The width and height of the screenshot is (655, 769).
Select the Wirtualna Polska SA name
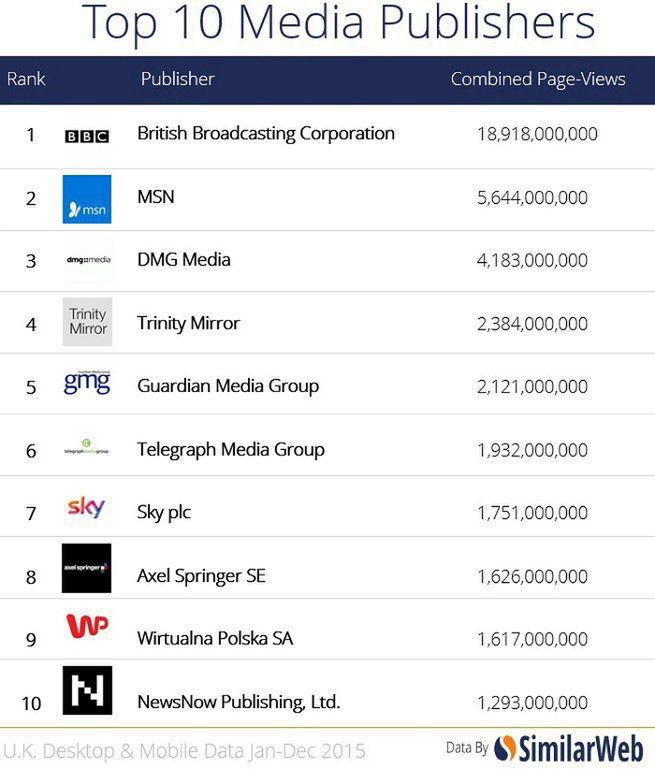214,638
